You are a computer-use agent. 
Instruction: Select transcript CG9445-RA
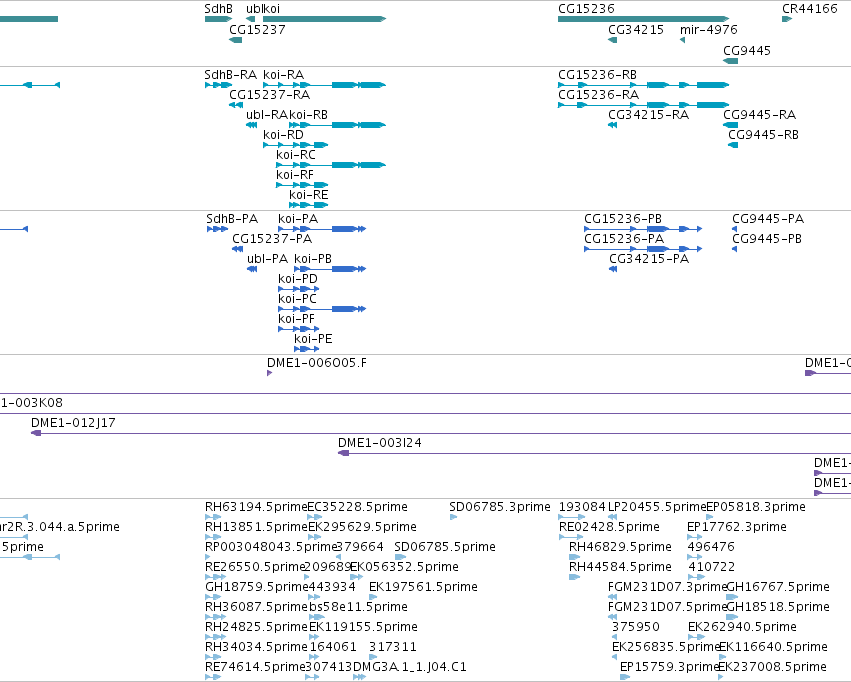759,115
